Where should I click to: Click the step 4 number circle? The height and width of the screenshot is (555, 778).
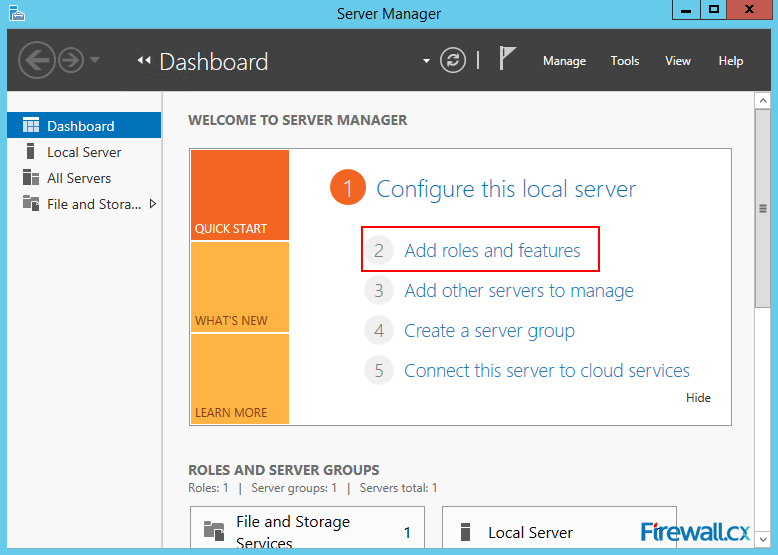[379, 331]
